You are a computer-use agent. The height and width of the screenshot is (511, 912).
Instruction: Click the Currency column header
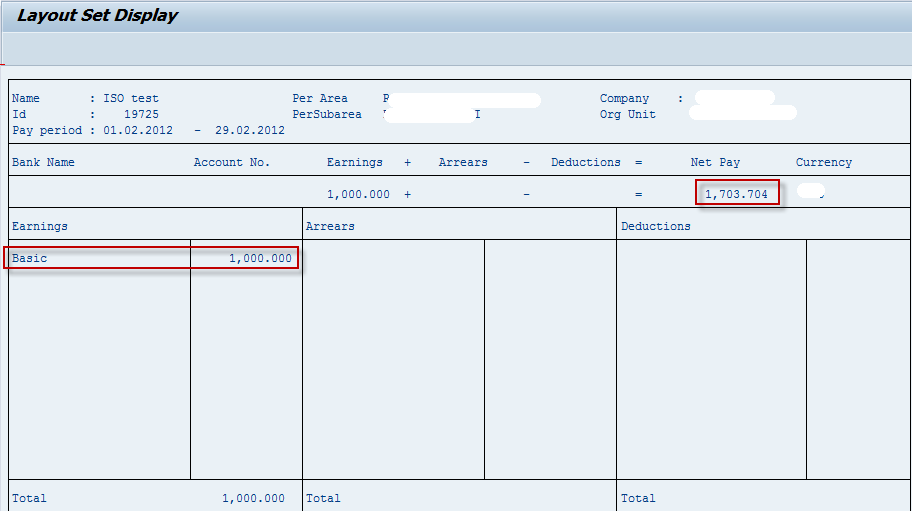[x=824, y=162]
